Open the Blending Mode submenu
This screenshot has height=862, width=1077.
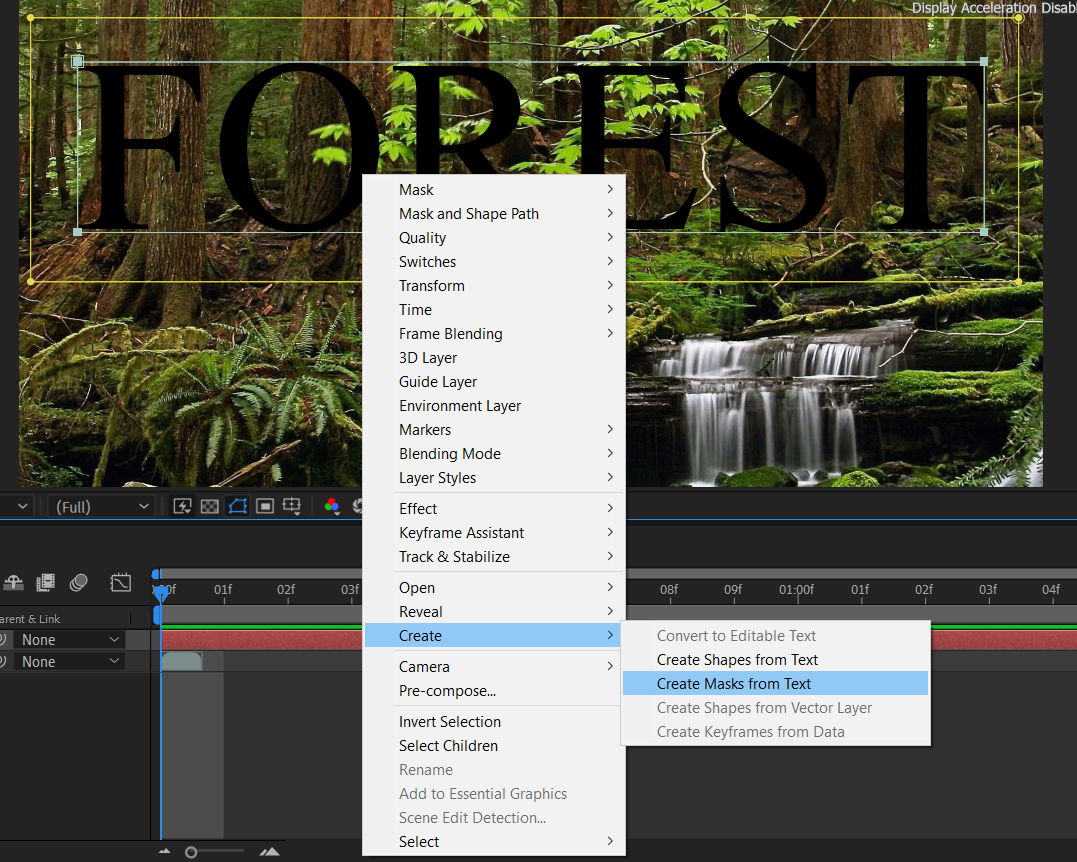(x=494, y=454)
